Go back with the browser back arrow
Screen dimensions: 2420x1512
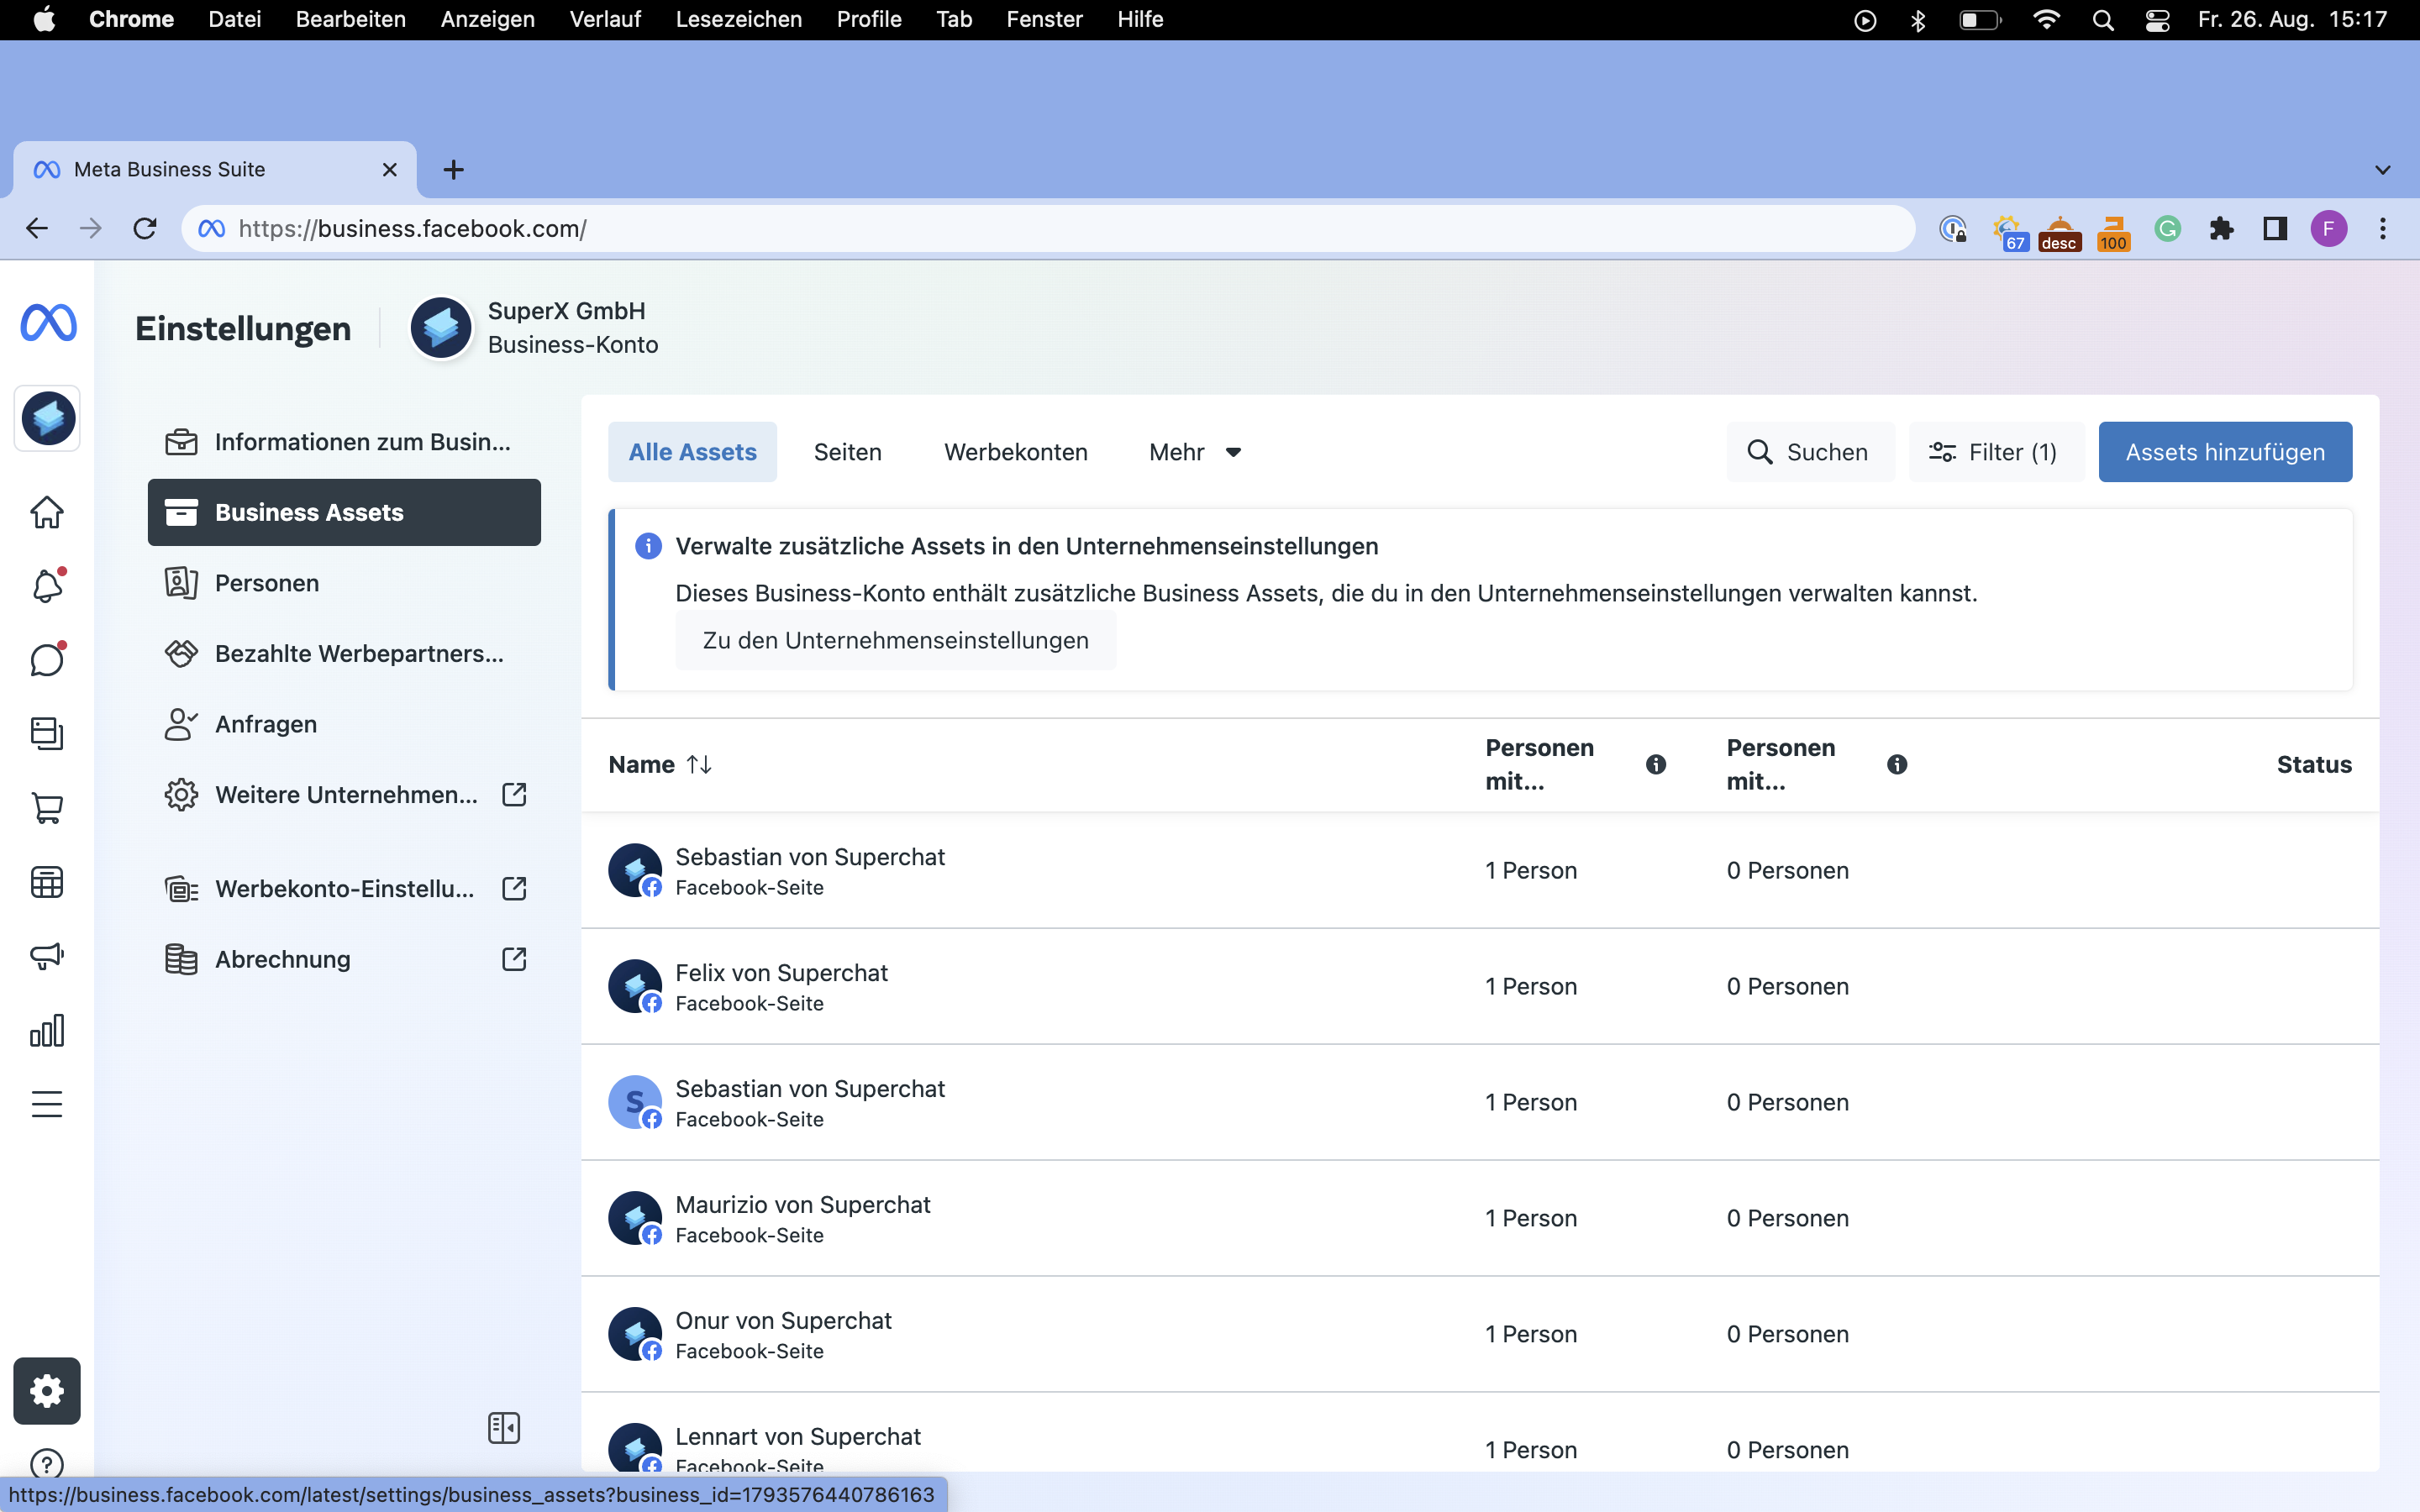pyautogui.click(x=37, y=229)
